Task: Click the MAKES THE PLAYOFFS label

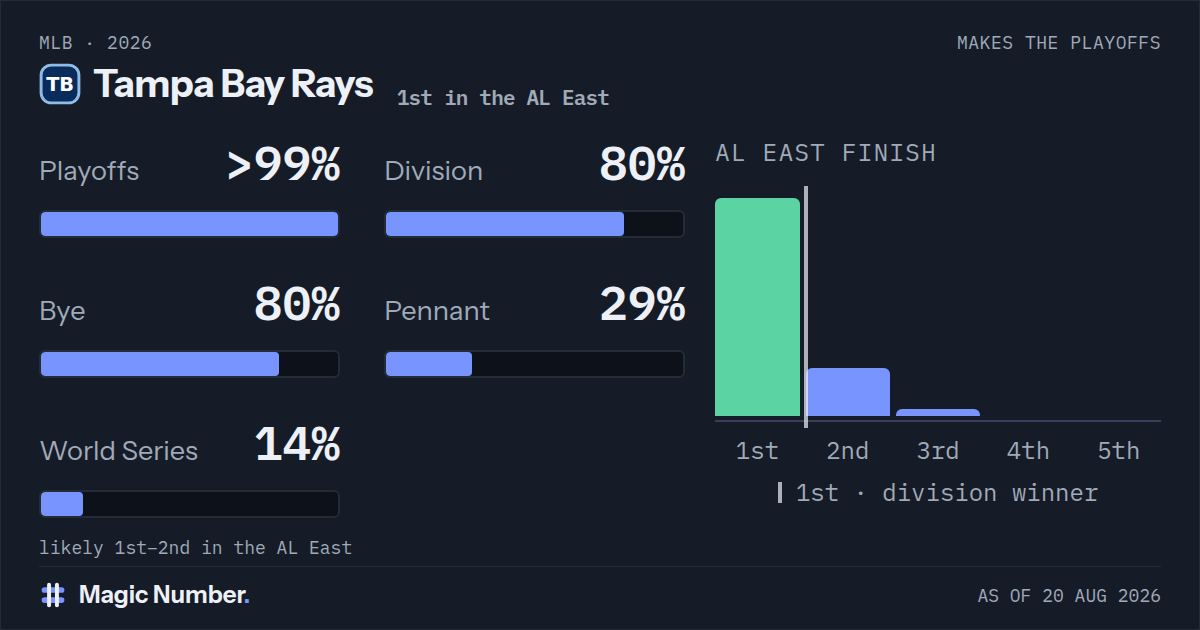Action: 1059,43
